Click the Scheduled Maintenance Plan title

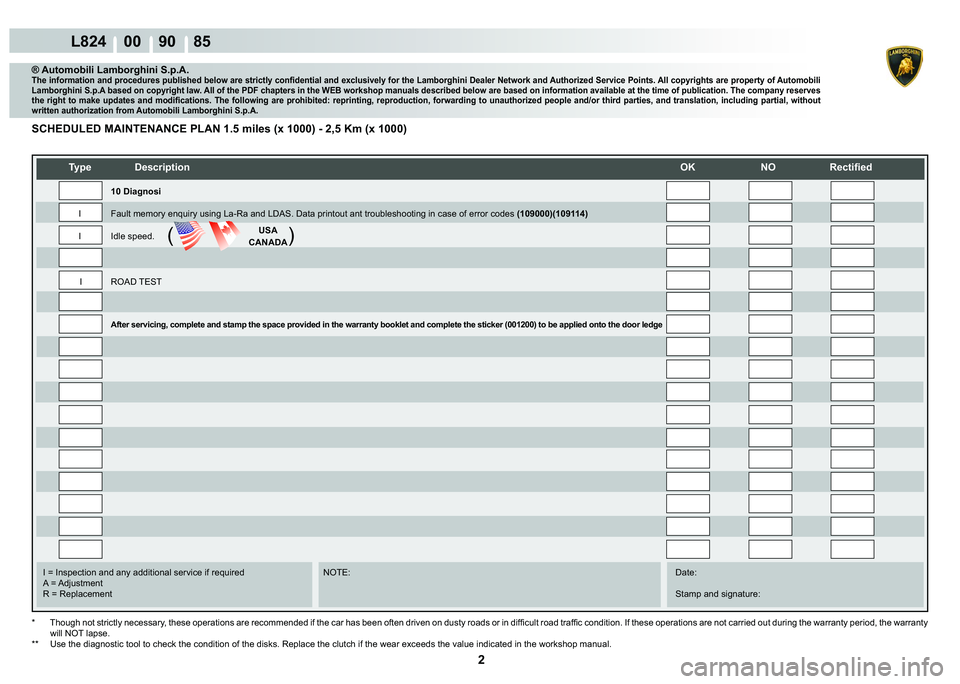(x=219, y=129)
